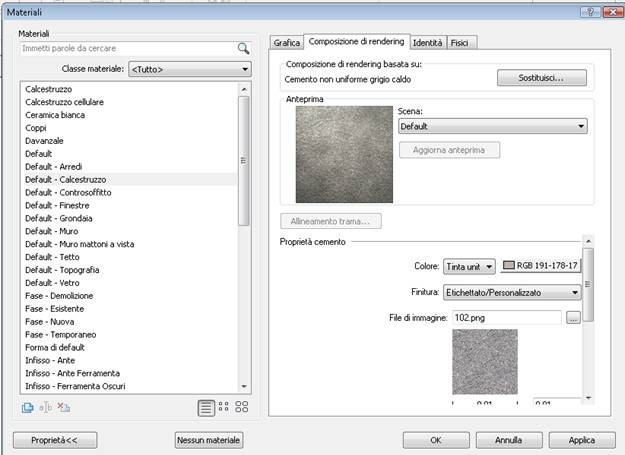Expand the Scena dropdown

pos(492,127)
